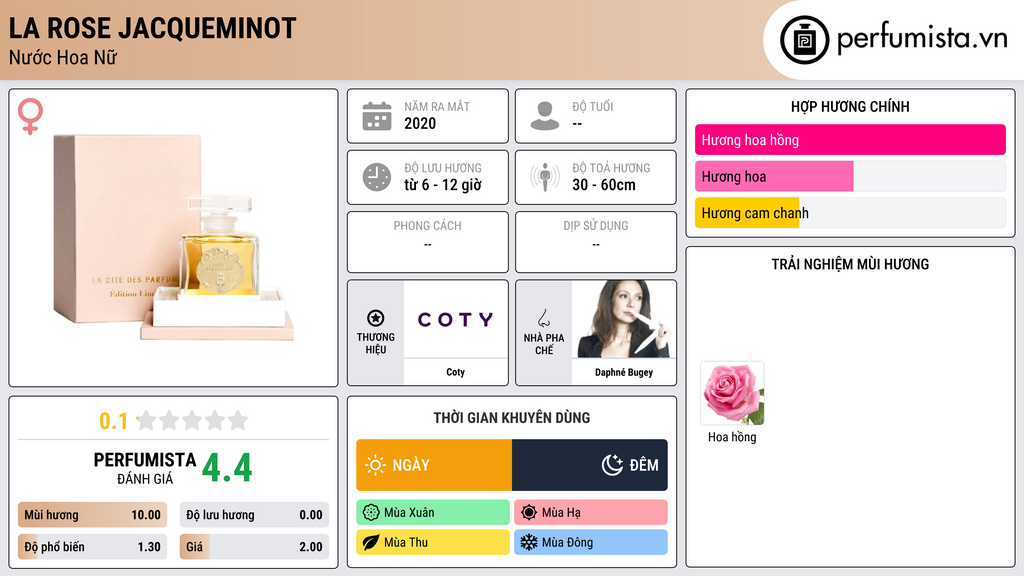
Task: Click the 2020 release year value
Action: point(420,123)
